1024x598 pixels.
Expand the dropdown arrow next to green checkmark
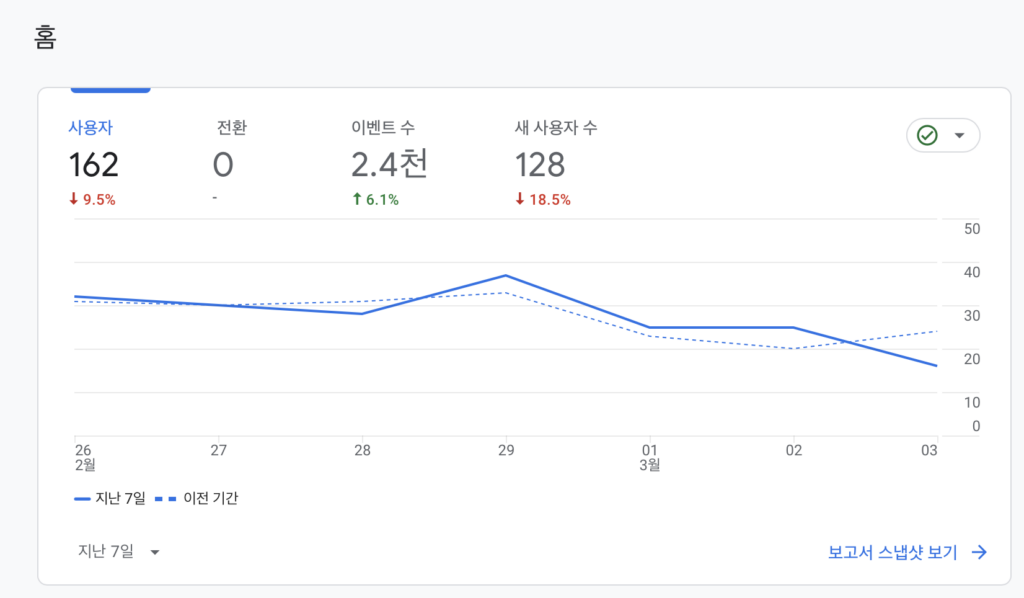click(x=960, y=136)
